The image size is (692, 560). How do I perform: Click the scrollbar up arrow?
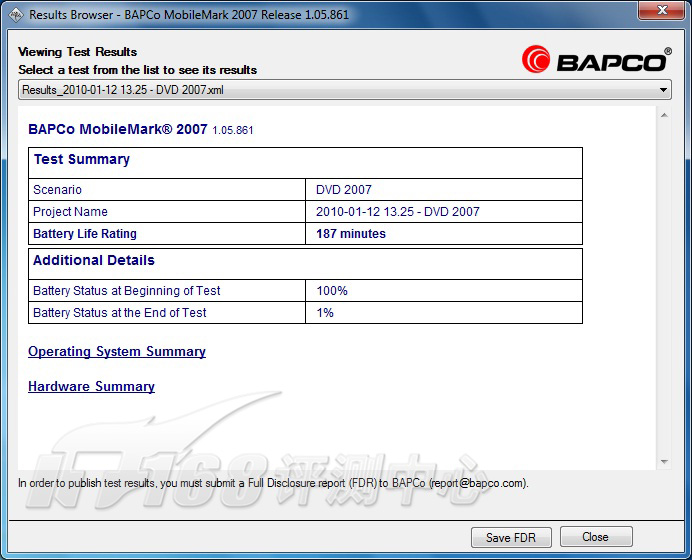coord(664,116)
